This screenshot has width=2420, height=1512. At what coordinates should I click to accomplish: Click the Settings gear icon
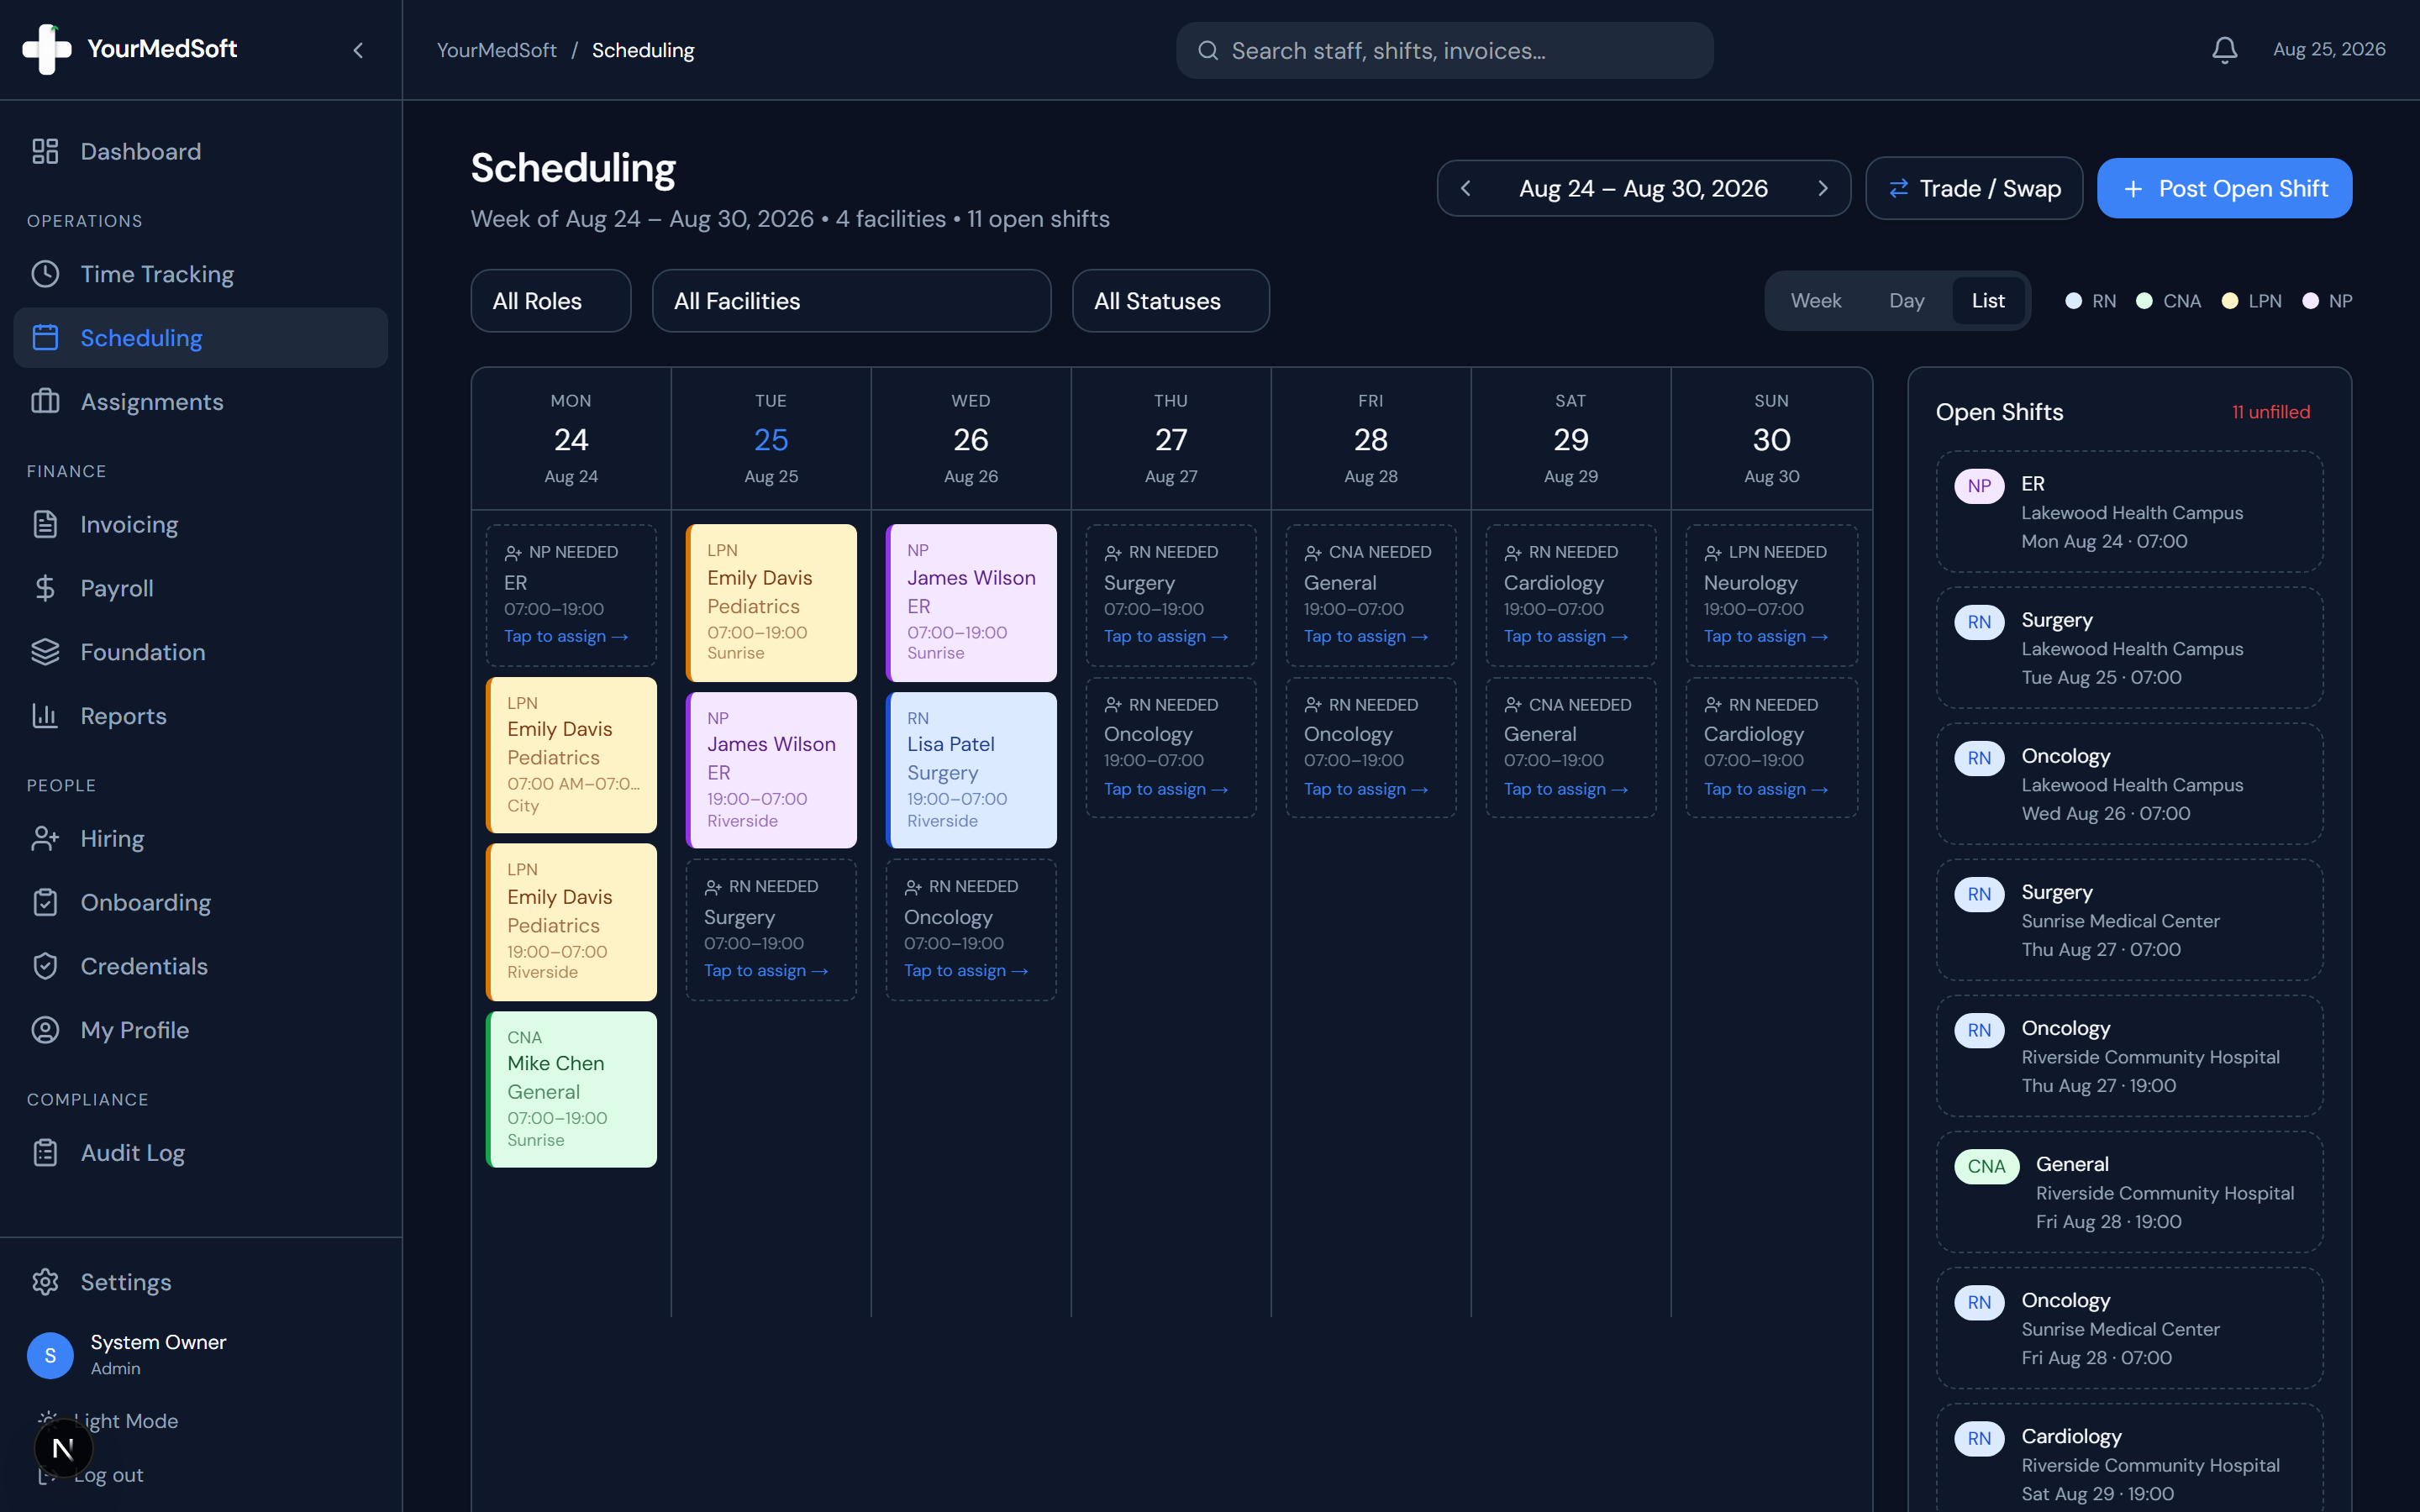[x=45, y=1282]
